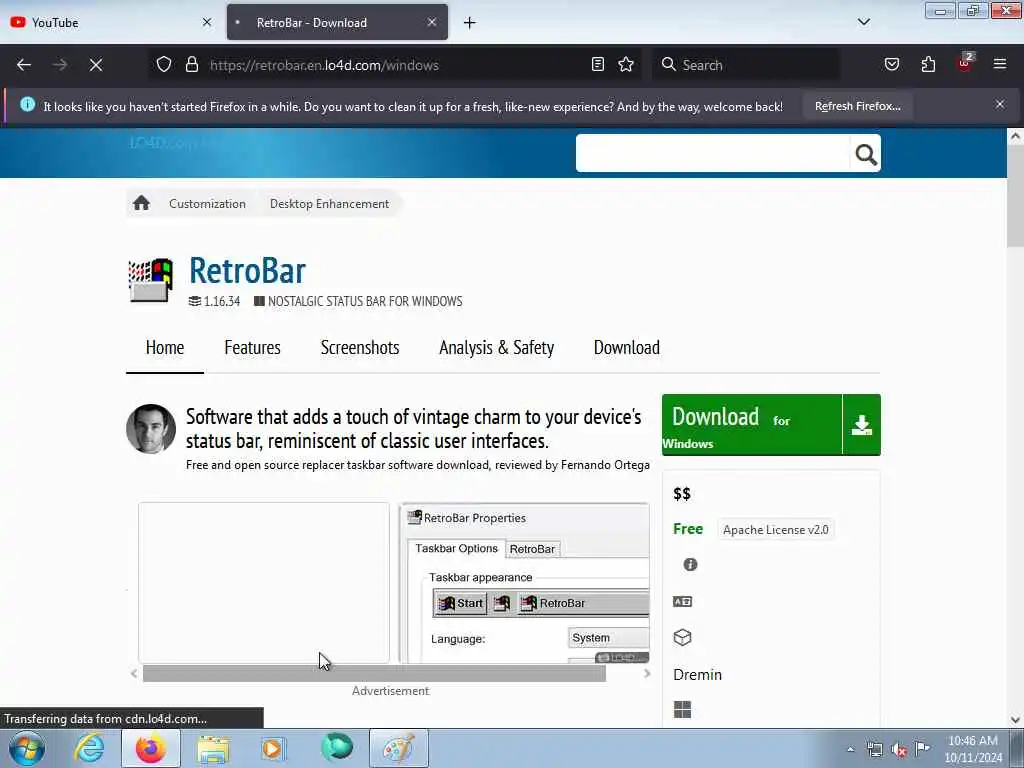This screenshot has width=1024, height=768.
Task: Click the LO4D magnifier search button
Action: 866,154
